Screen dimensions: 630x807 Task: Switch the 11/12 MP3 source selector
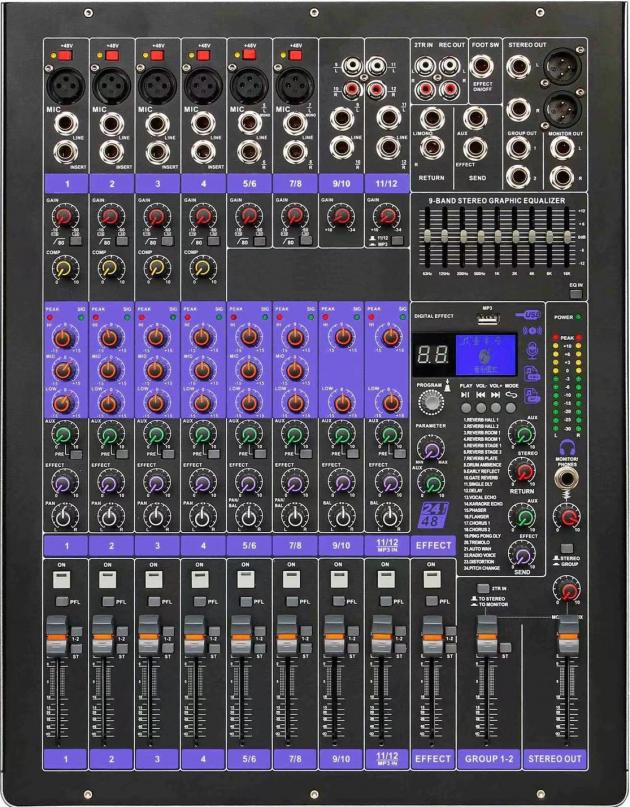[x=397, y=240]
